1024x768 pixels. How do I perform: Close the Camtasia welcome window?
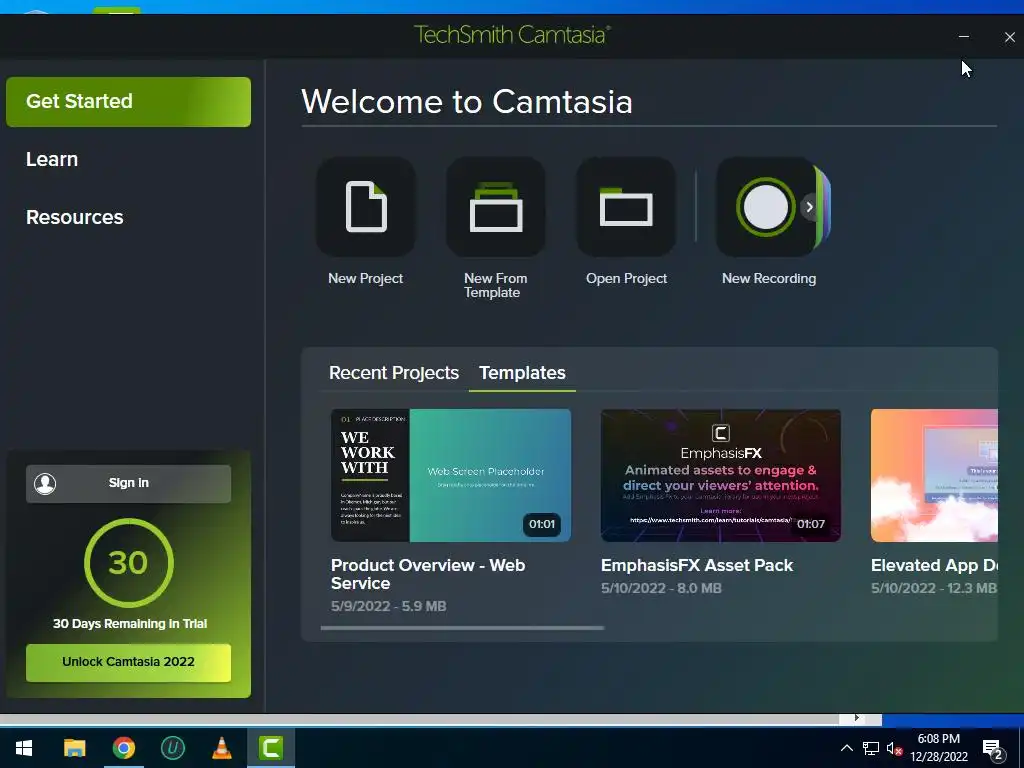[1010, 37]
